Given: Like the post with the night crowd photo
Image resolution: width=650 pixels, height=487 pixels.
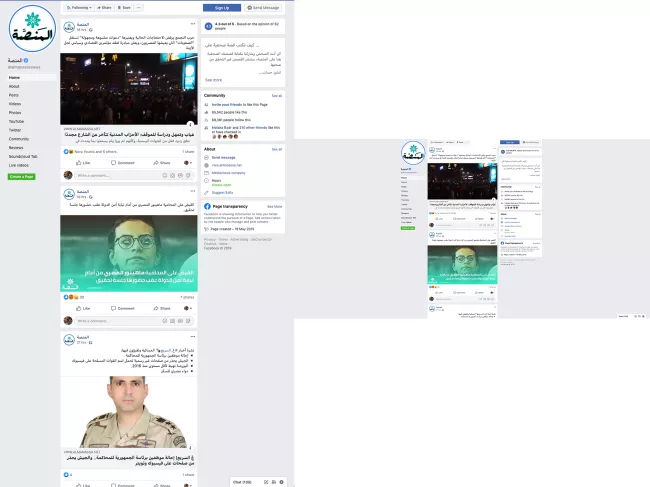Looking at the screenshot, I should coord(83,163).
